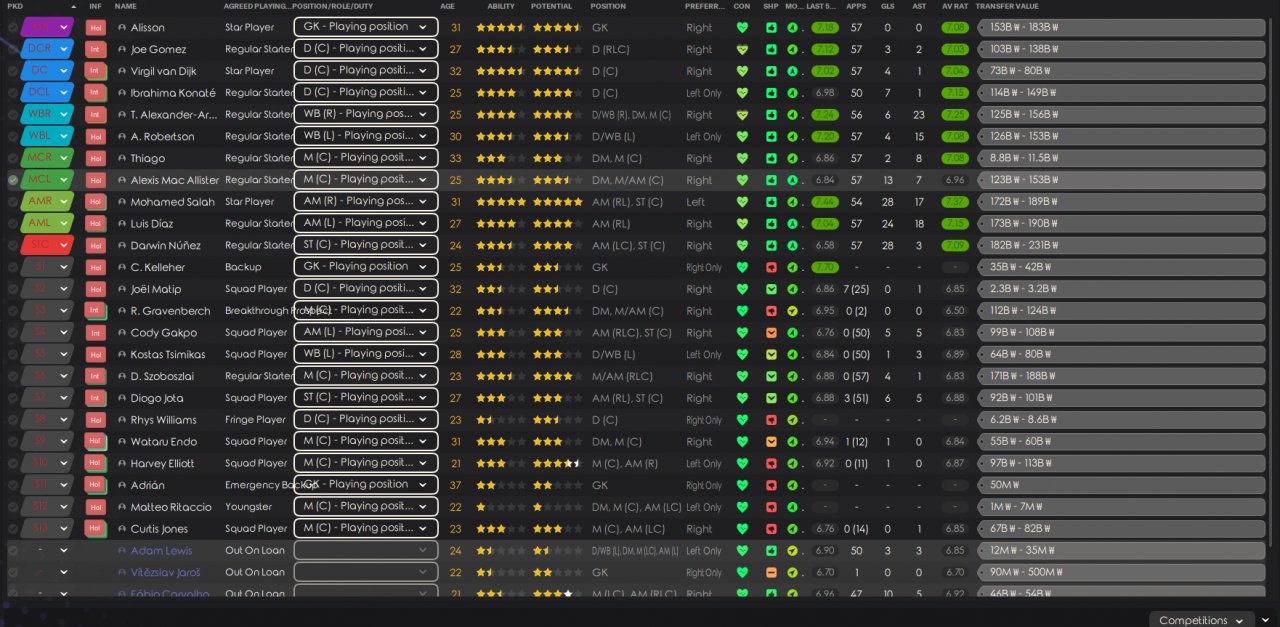Click C. Kelleher's red match sharpness icon

tap(771, 268)
